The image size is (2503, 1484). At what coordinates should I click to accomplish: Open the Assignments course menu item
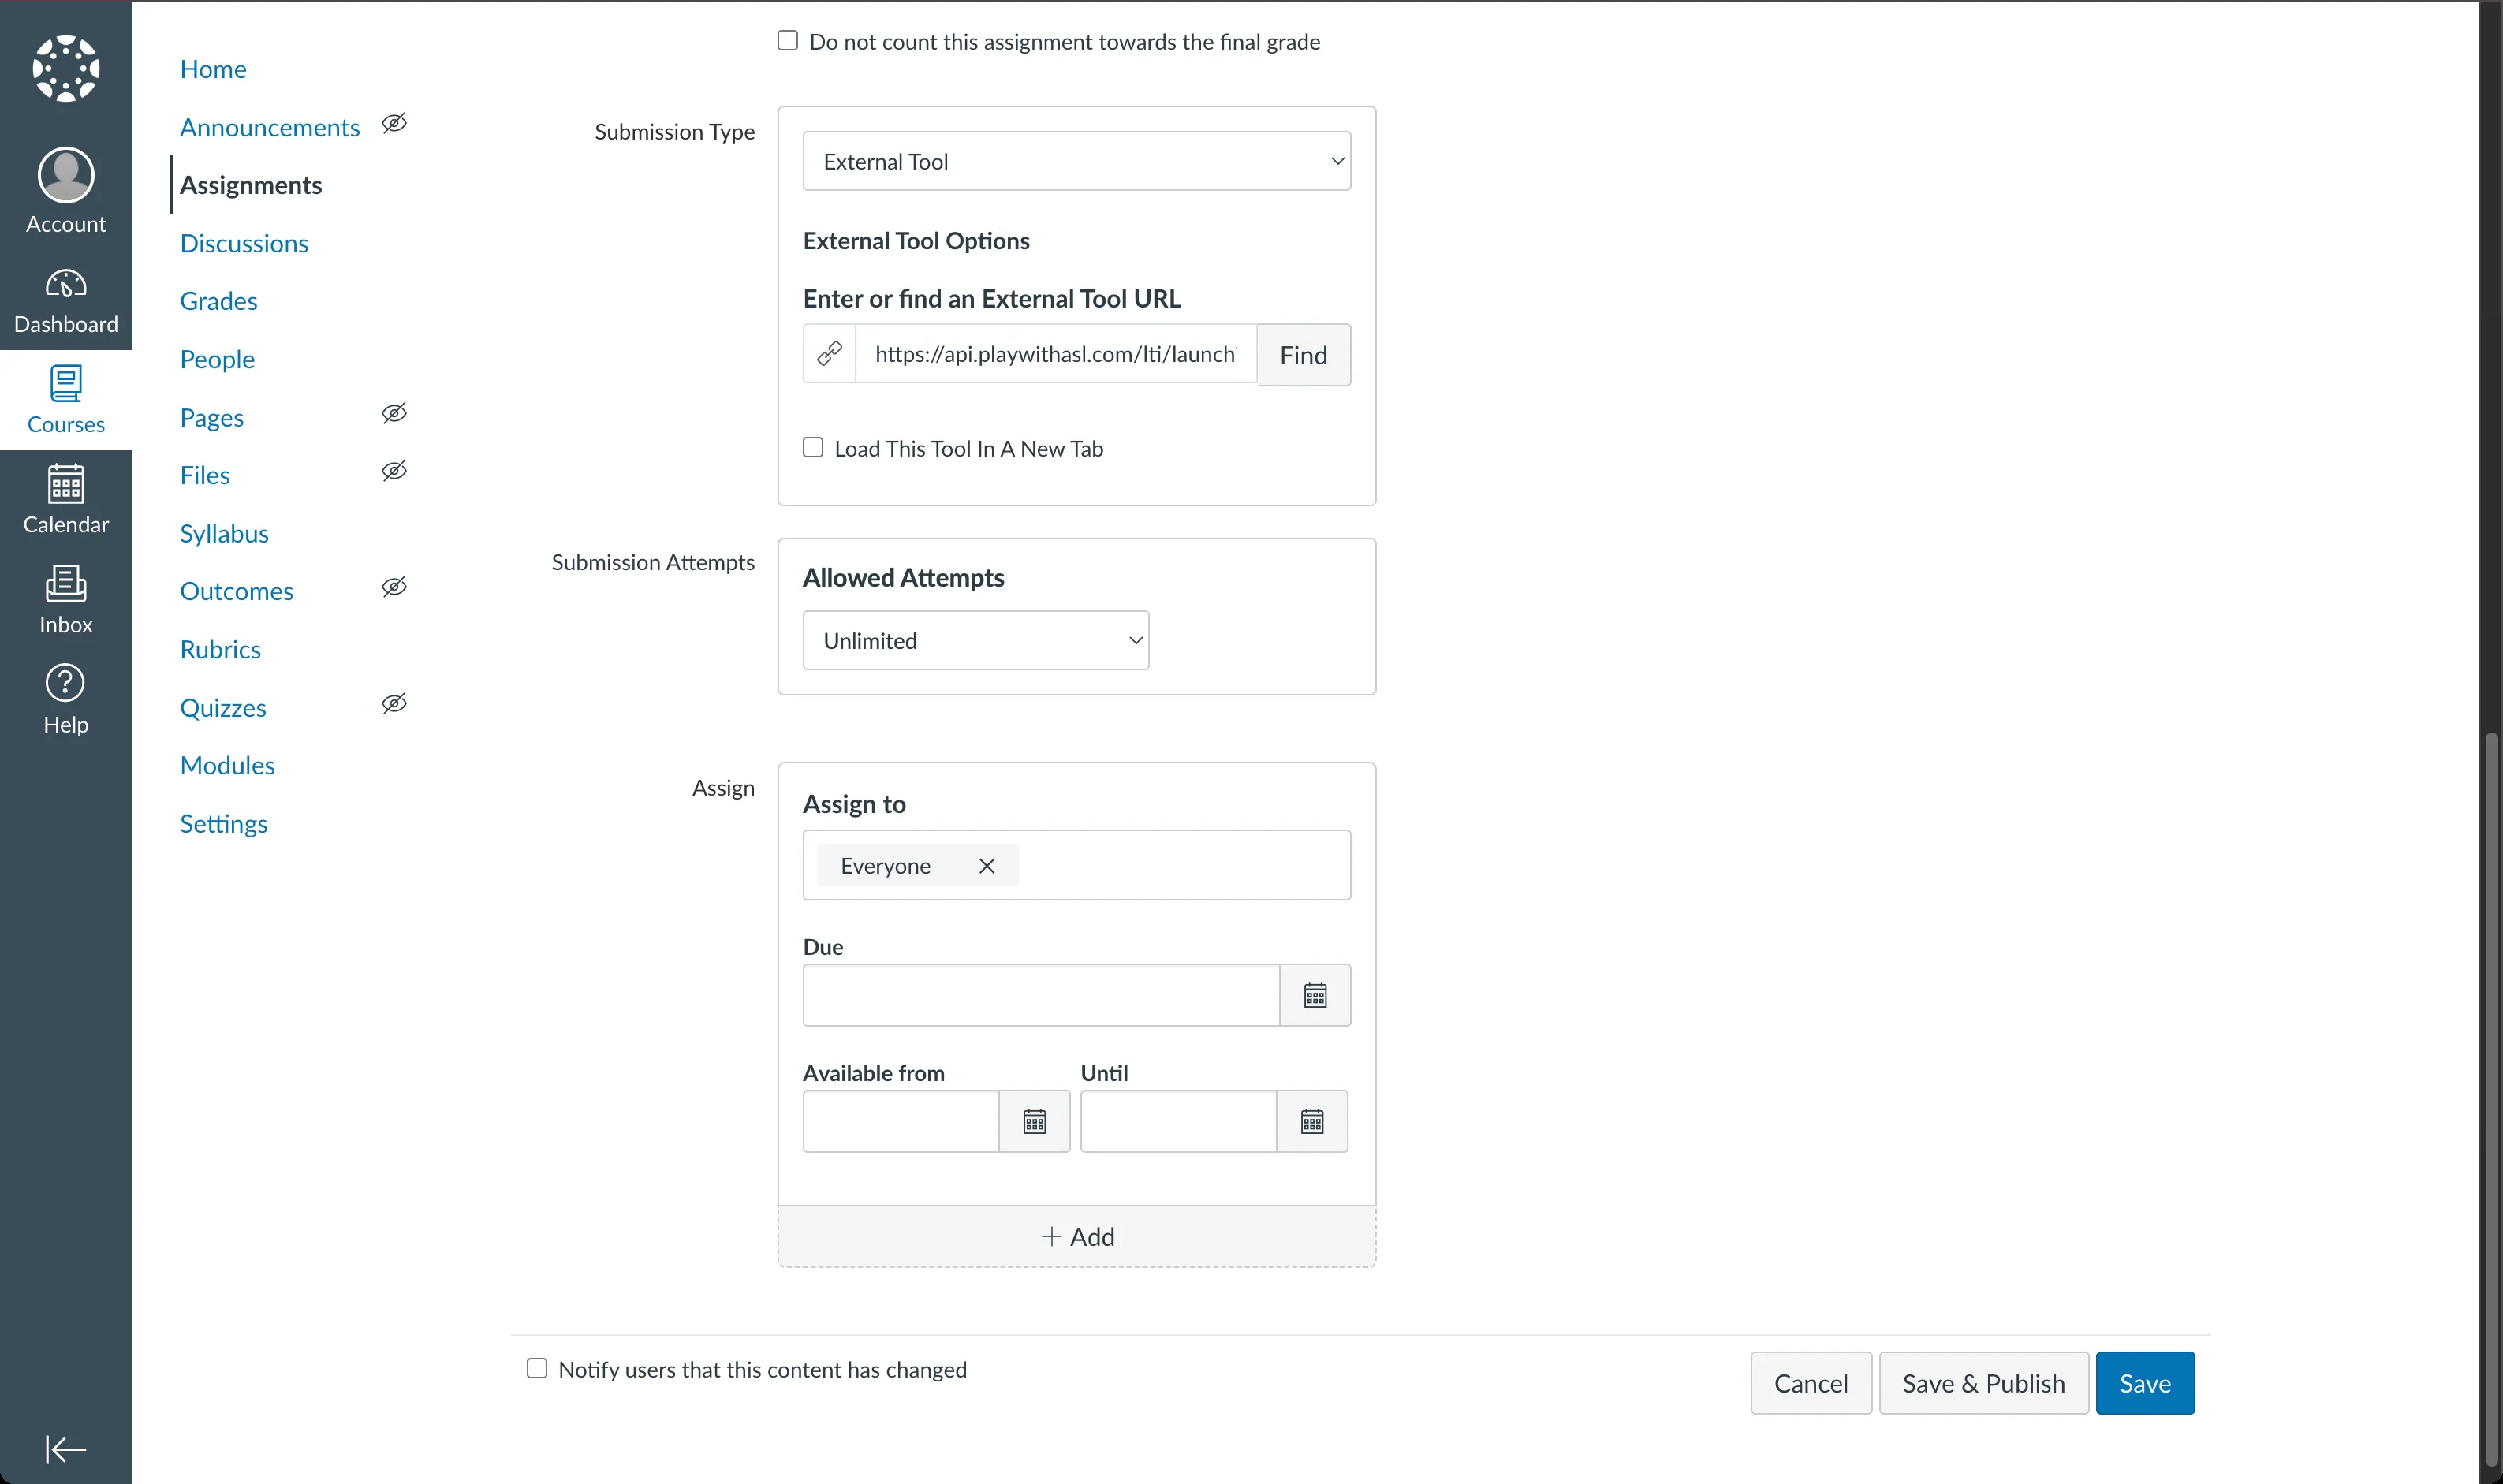coord(251,185)
